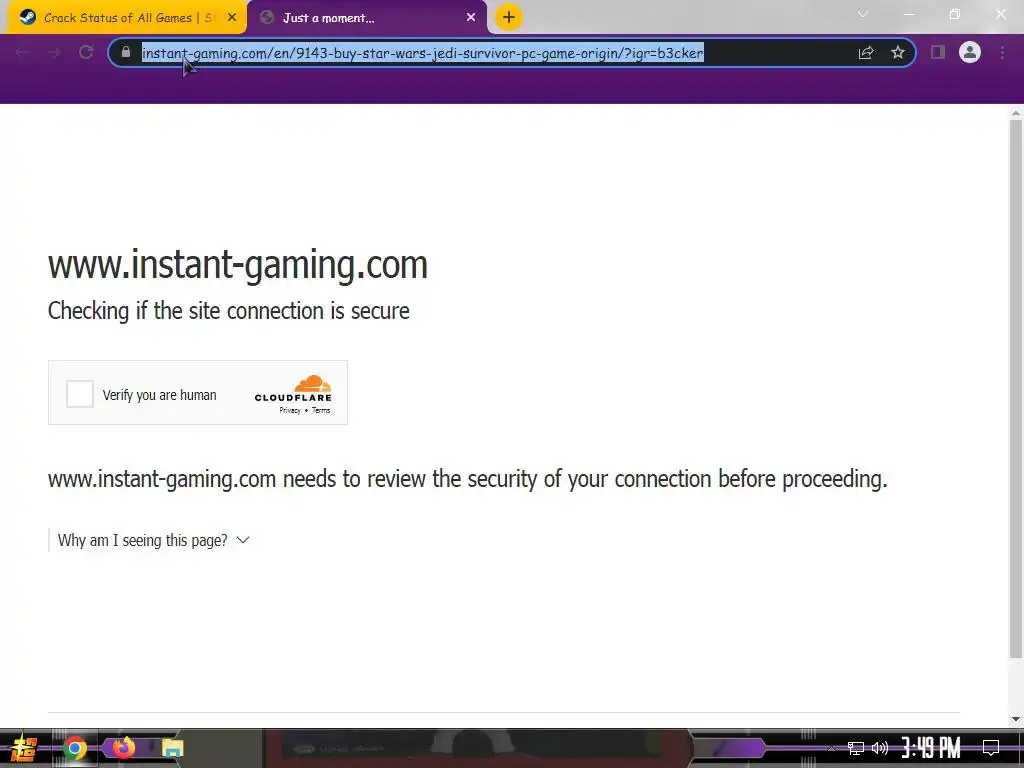Bookmark this page with star
The width and height of the screenshot is (1024, 768).
[x=898, y=52]
